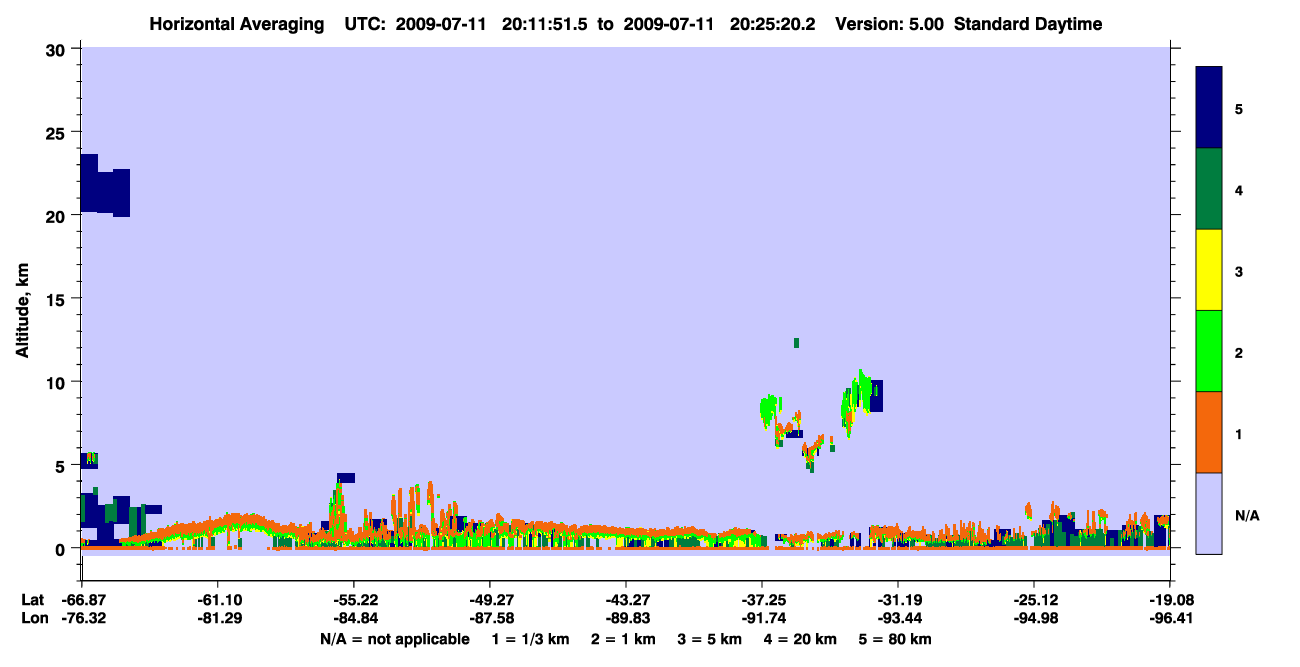Click the longitude label -91.74
This screenshot has height=667, width=1300.
click(x=762, y=619)
